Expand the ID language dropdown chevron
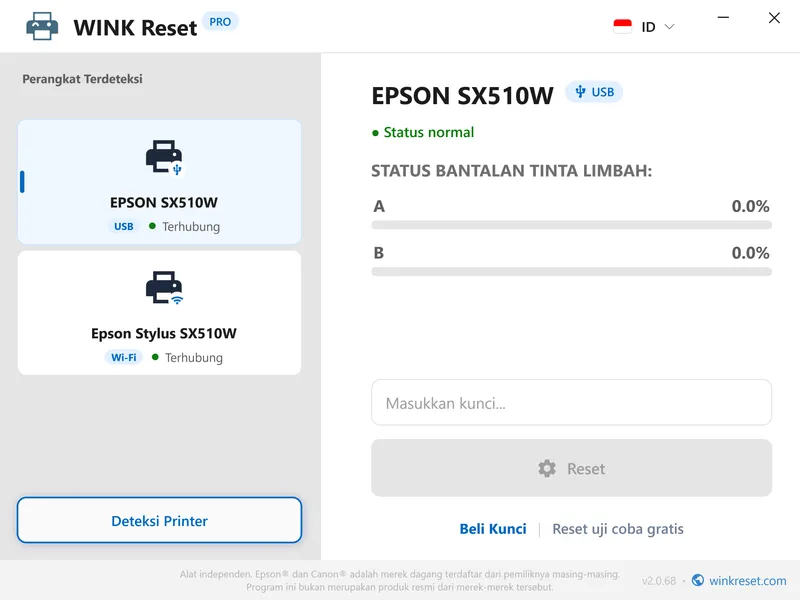This screenshot has width=800, height=600. coord(669,27)
